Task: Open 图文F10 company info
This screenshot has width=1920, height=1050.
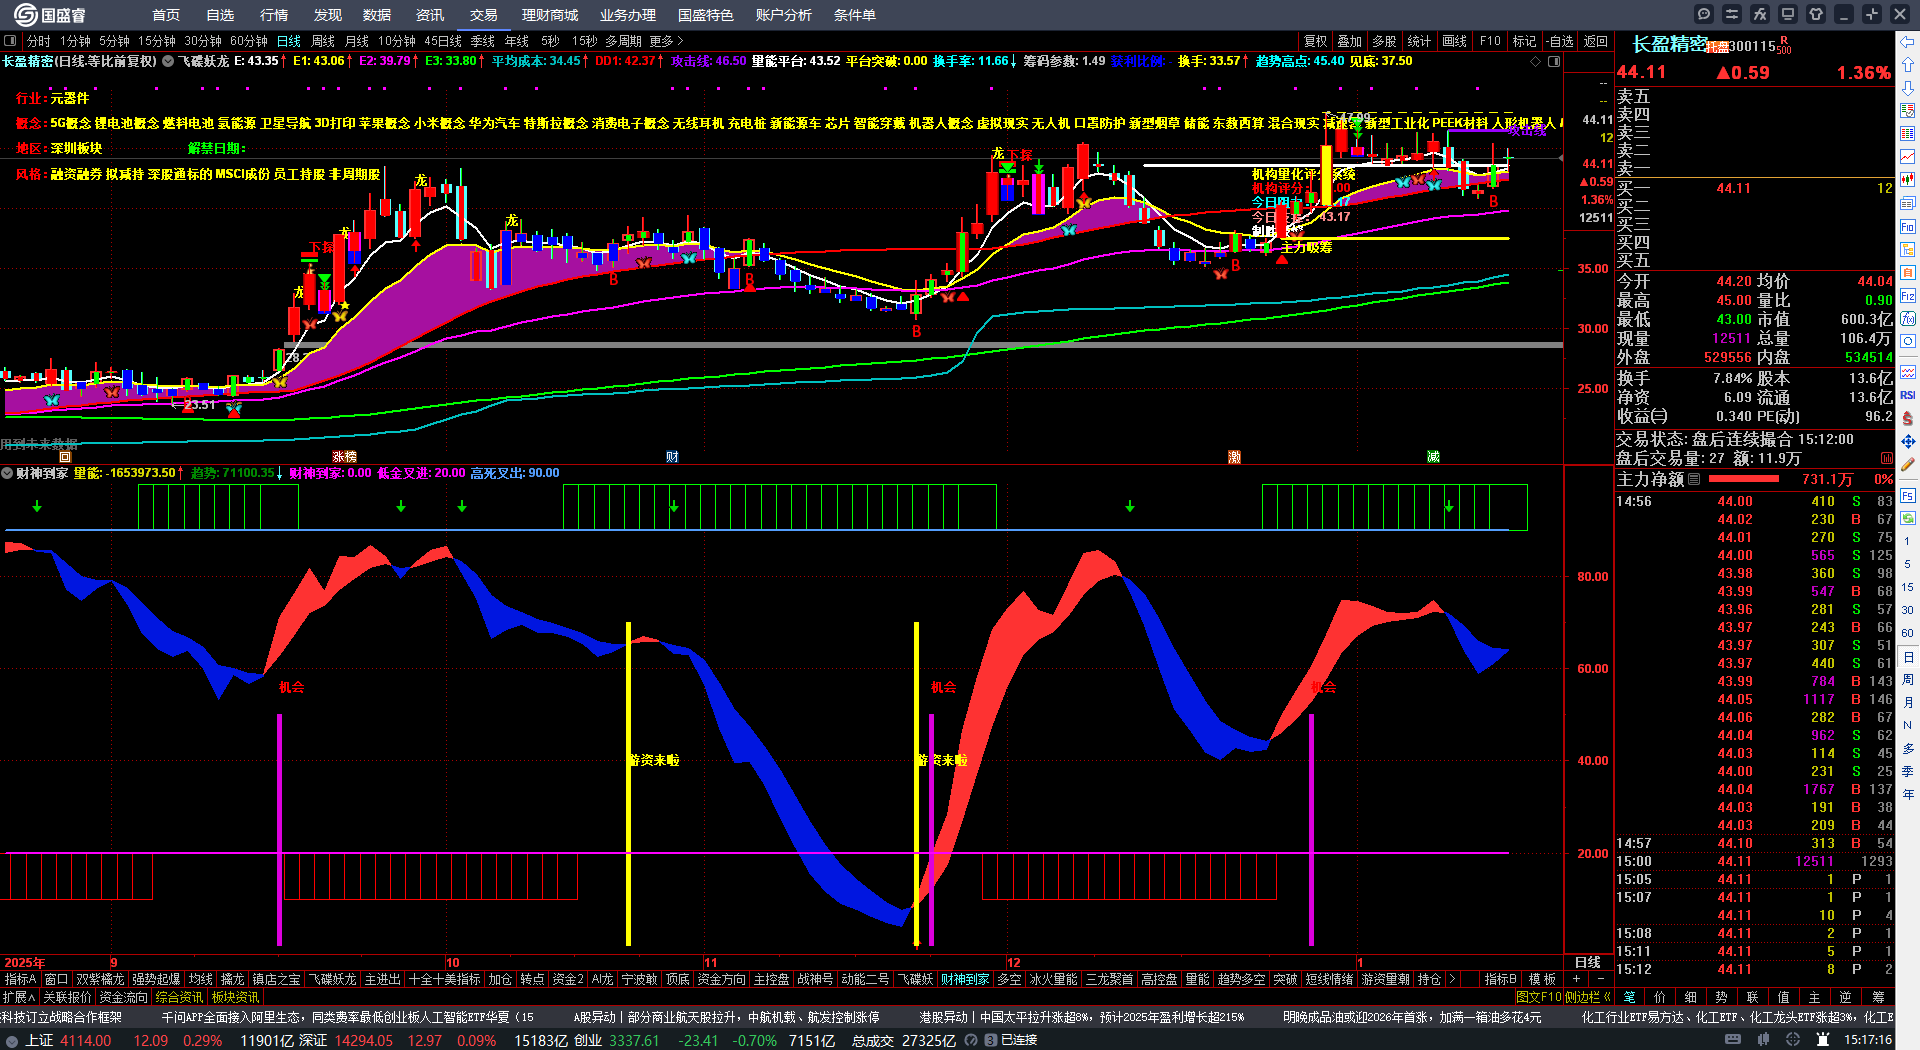Action: [x=1538, y=996]
